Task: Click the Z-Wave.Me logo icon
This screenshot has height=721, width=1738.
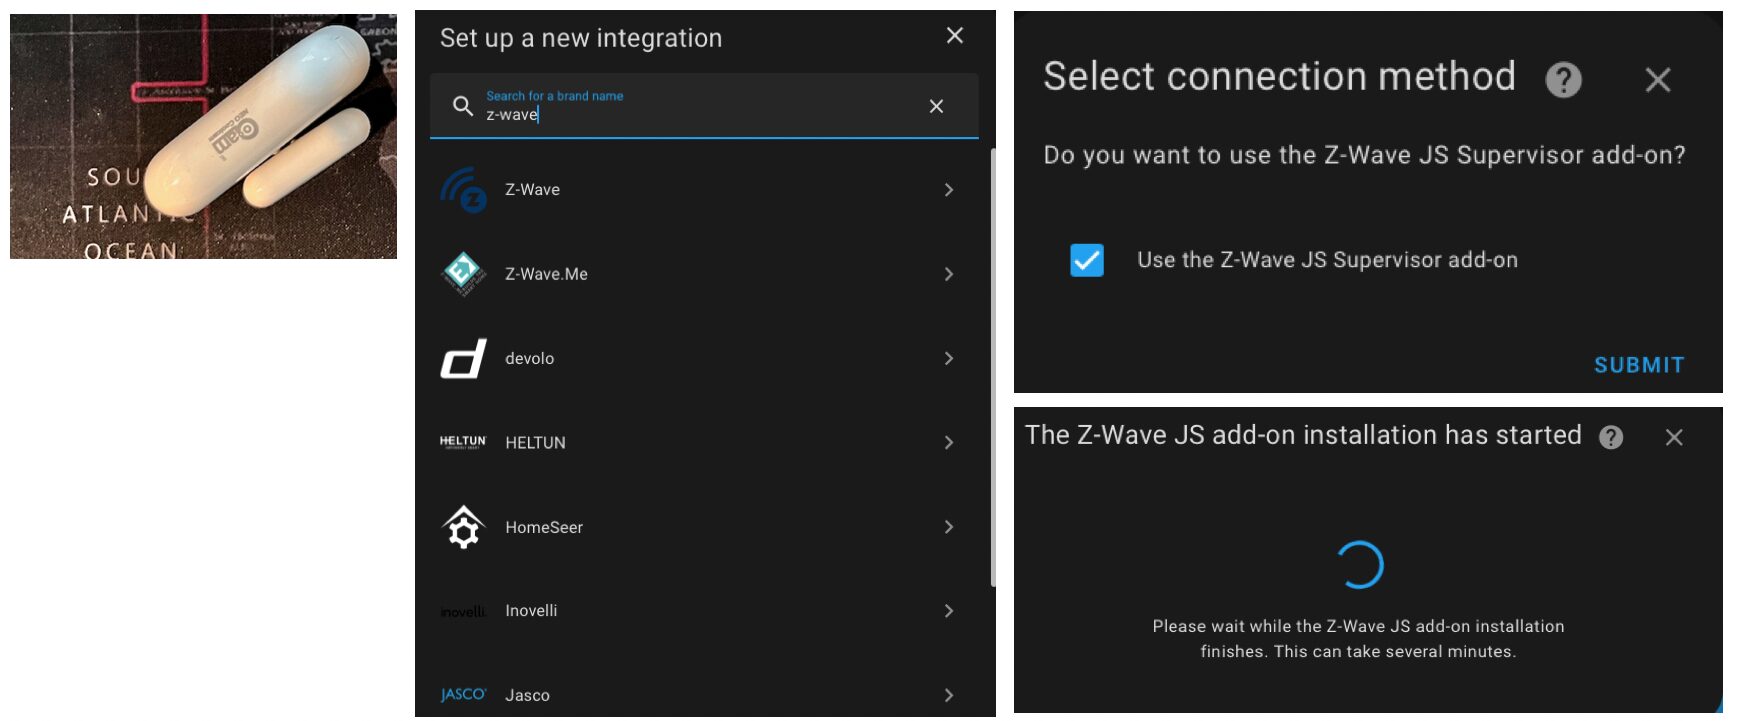Action: point(463,274)
